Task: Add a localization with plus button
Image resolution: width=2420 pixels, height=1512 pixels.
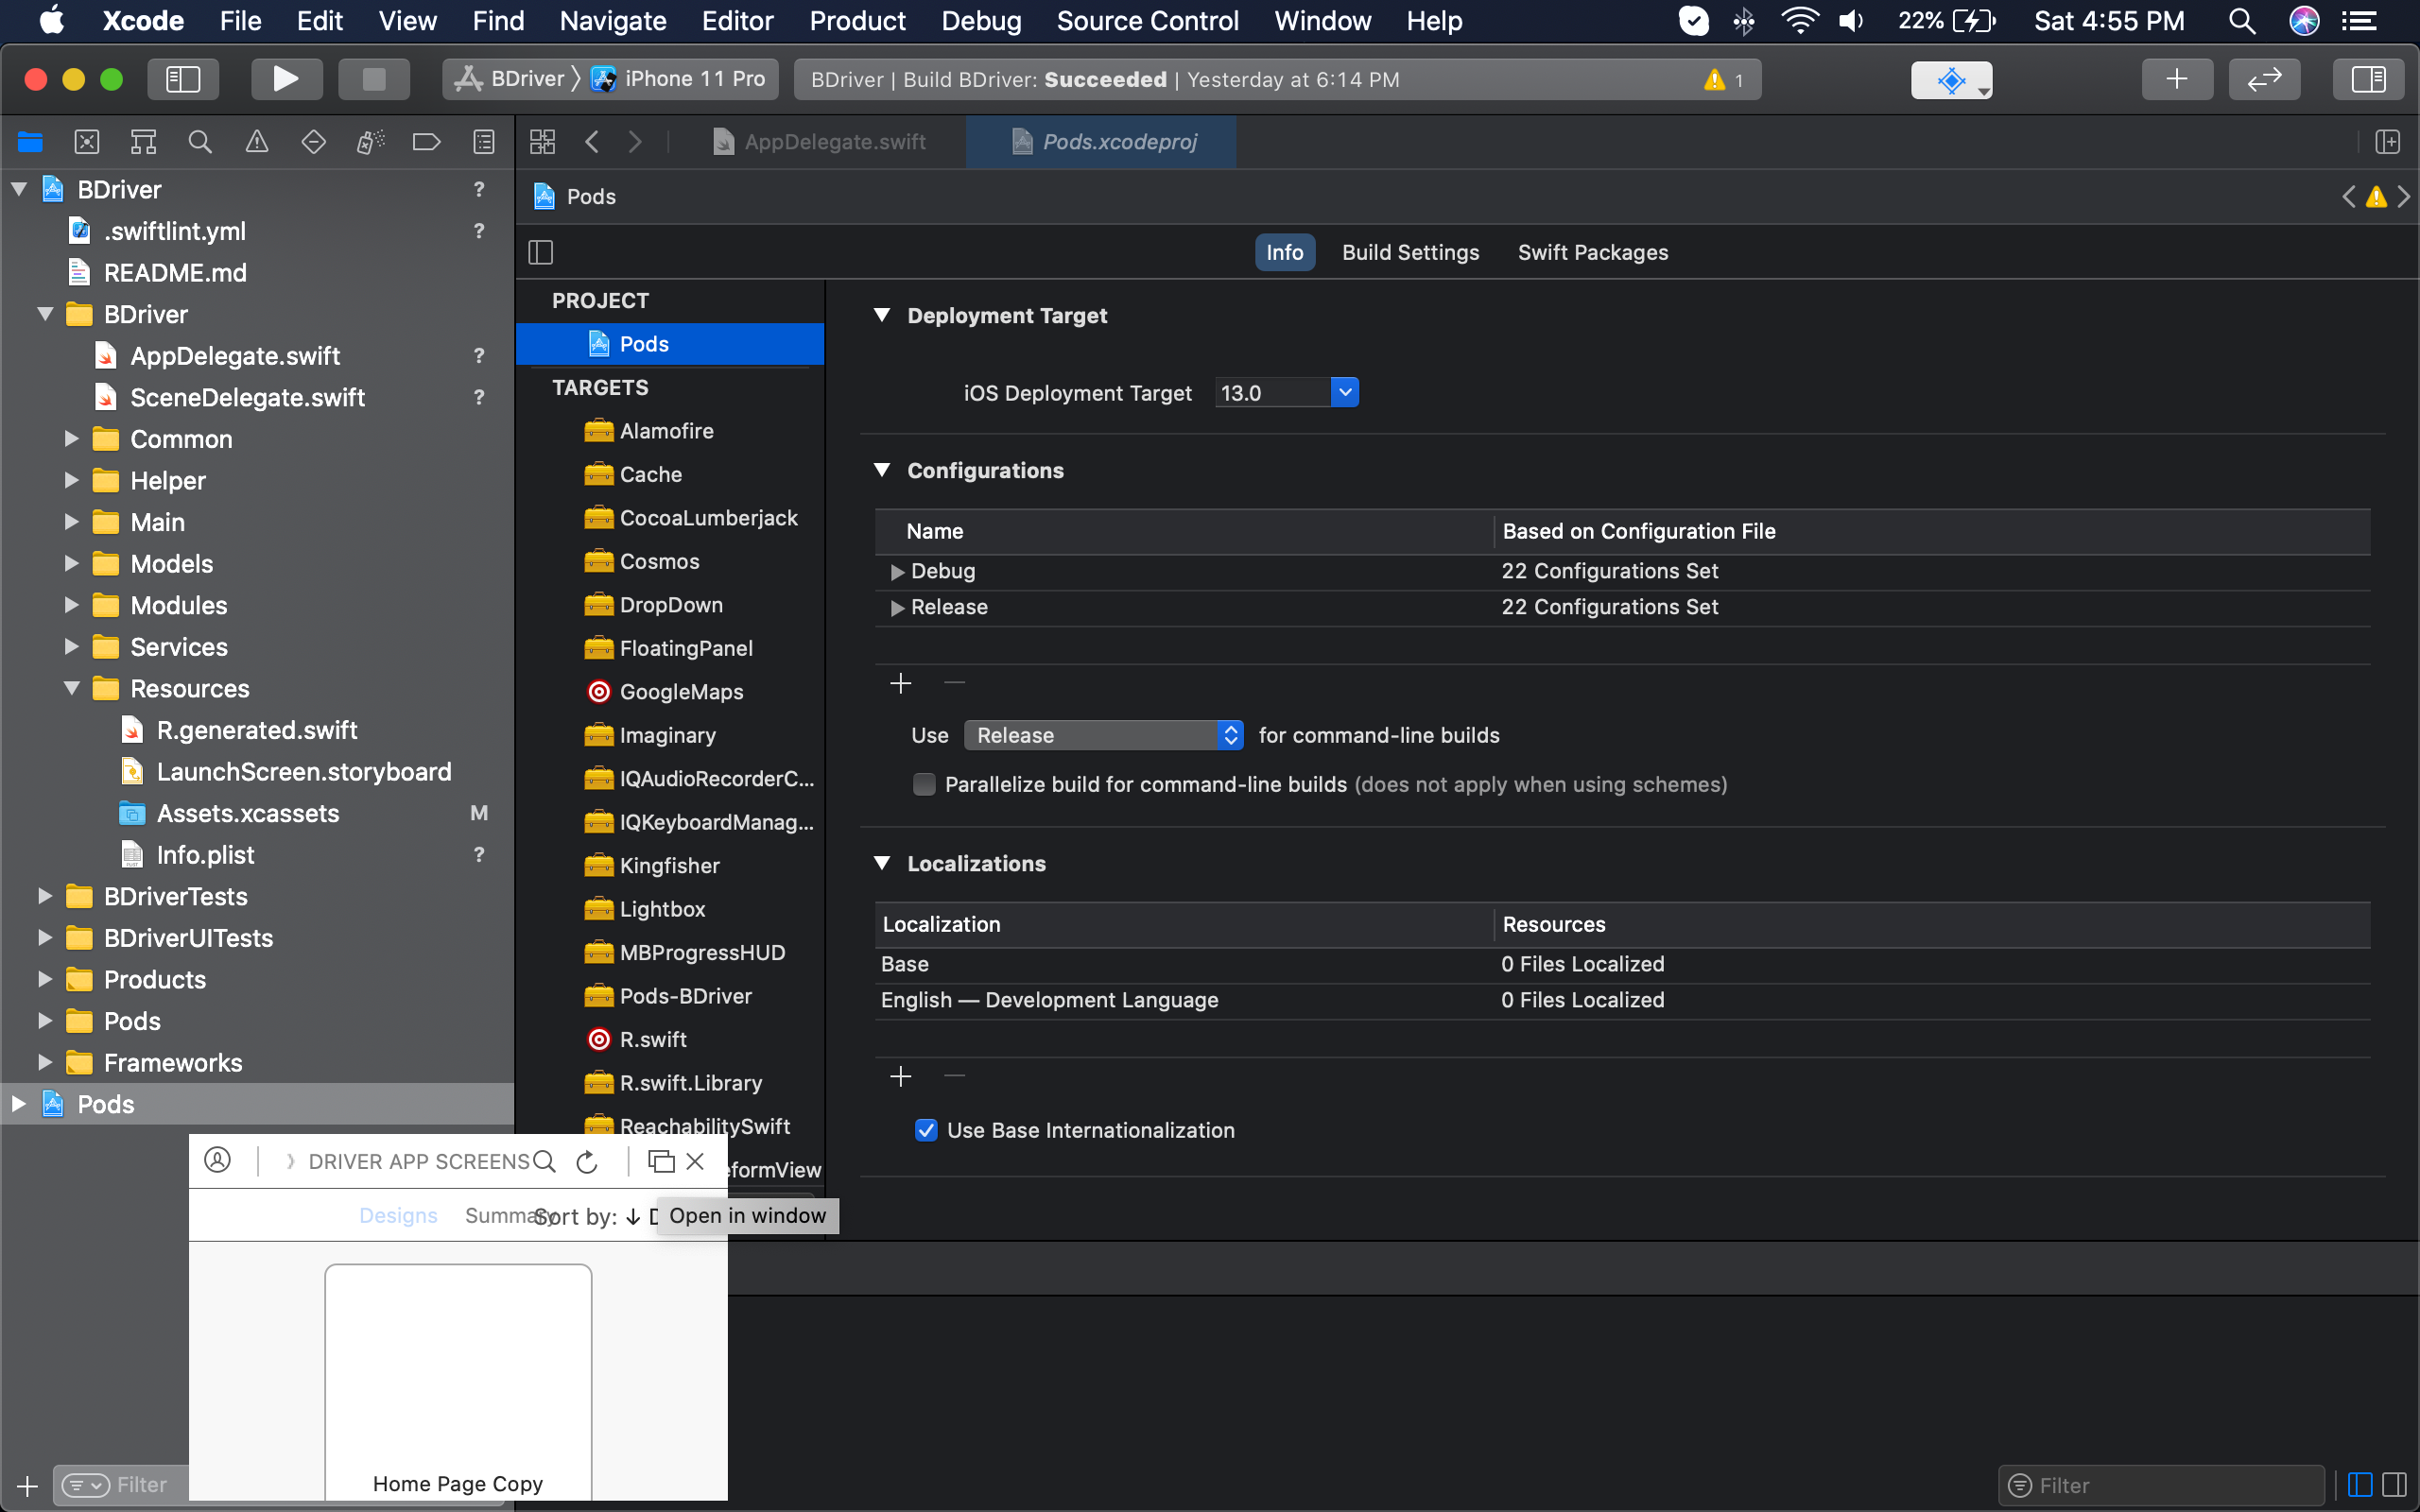Action: pyautogui.click(x=901, y=1076)
